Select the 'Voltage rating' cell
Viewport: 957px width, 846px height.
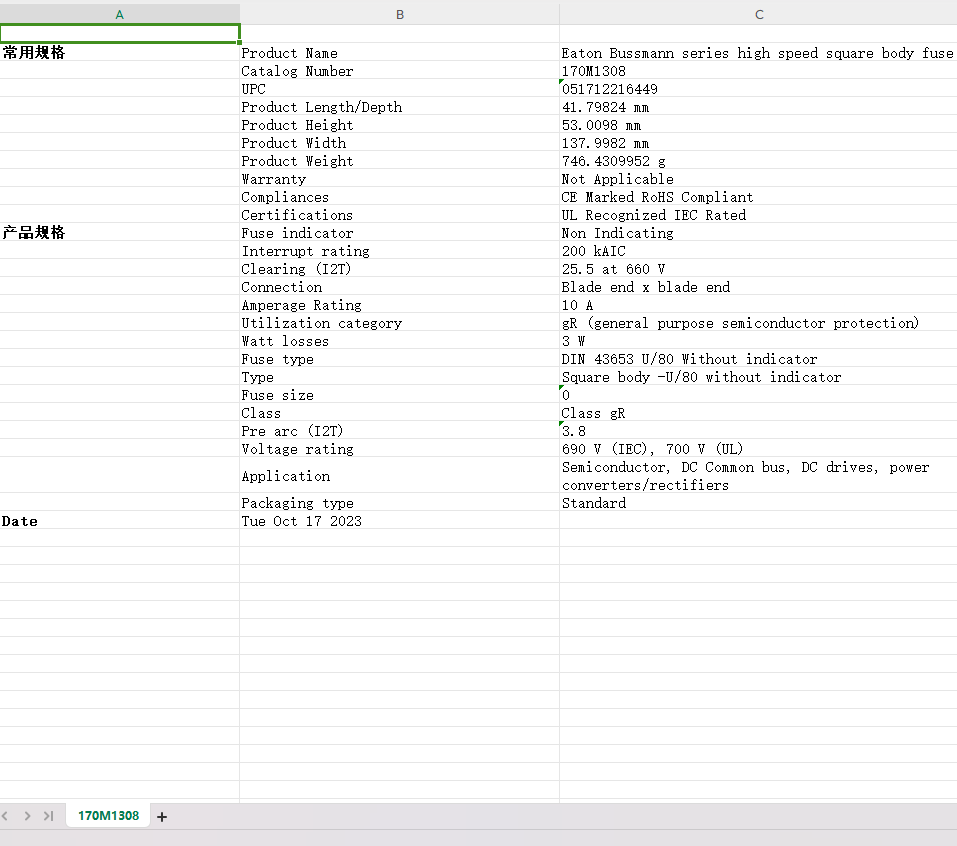tap(400, 449)
